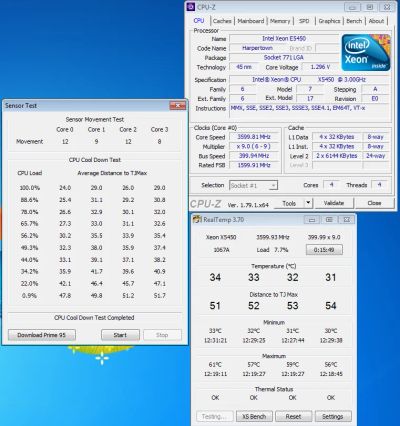Click the 47.8 Core 0 distance value

point(65,296)
